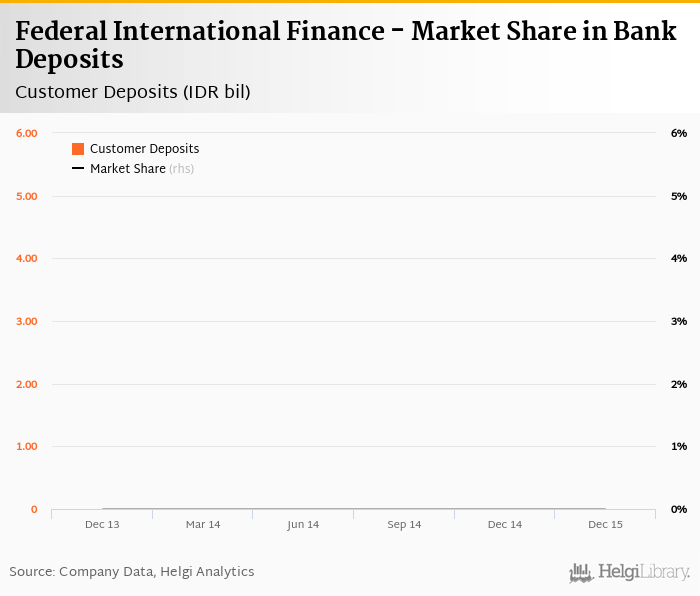
Task: Click the 1% right axis label
Action: (x=678, y=446)
